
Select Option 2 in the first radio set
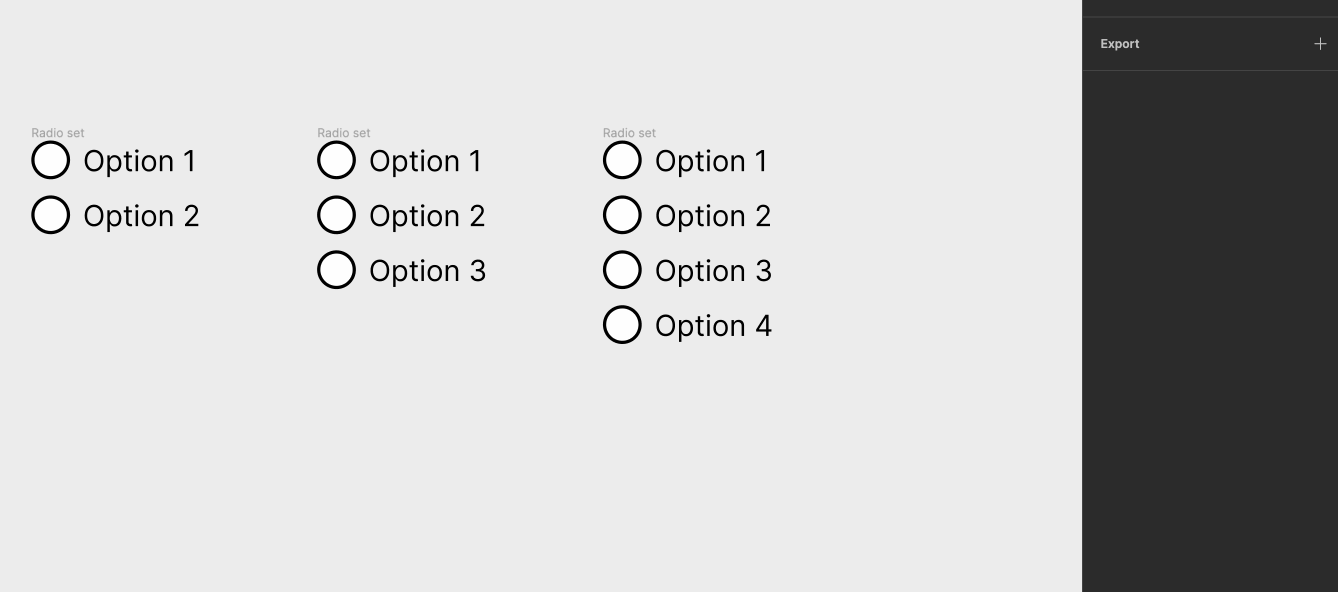50,214
